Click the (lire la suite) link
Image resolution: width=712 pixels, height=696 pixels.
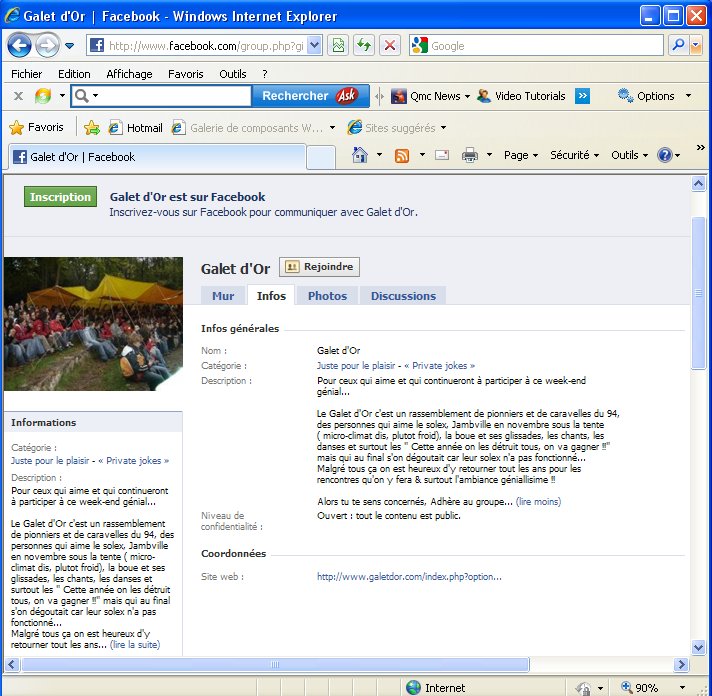135,645
